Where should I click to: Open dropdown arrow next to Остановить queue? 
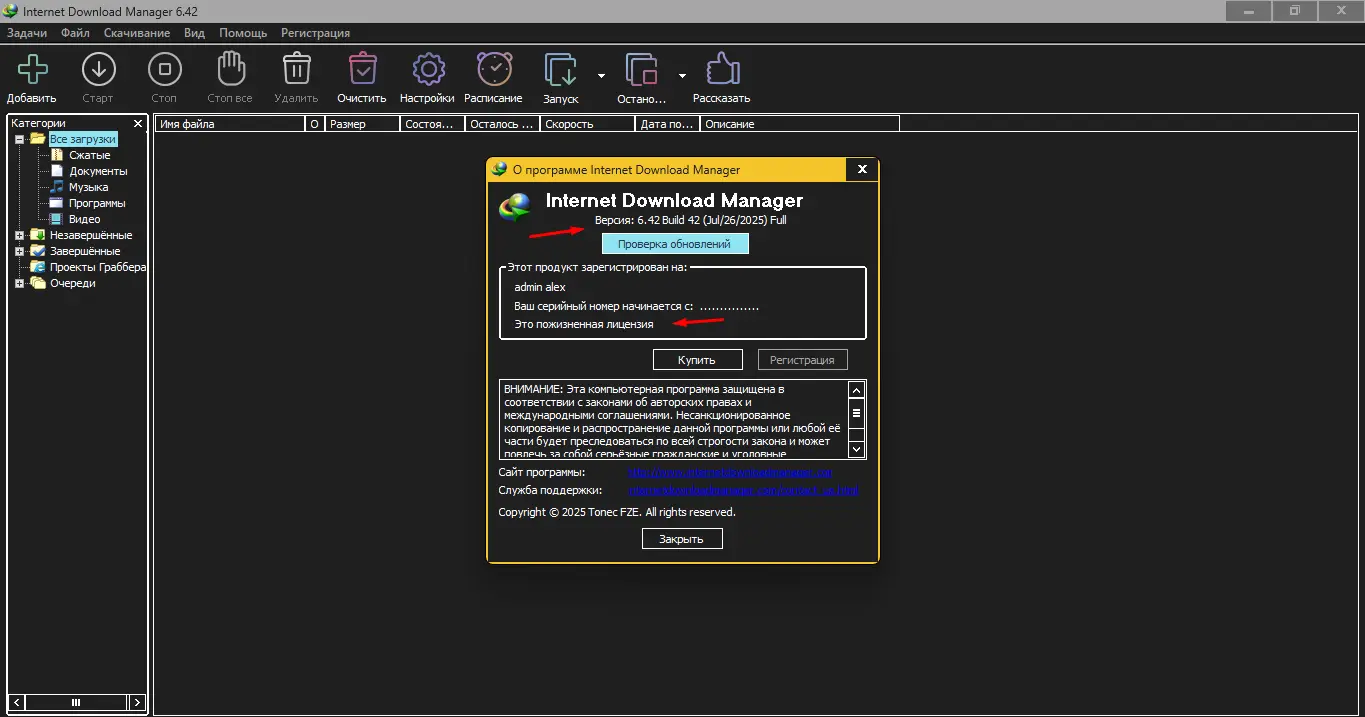682,75
